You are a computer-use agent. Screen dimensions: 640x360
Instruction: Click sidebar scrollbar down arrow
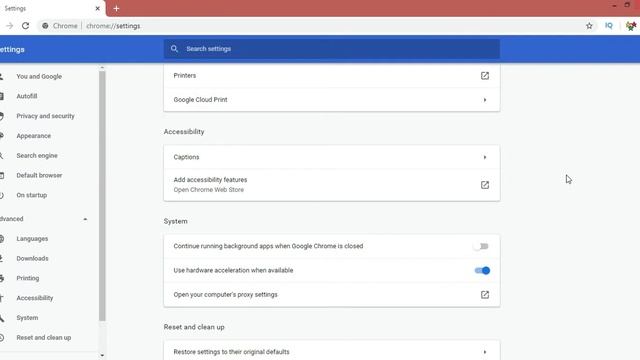coord(102,356)
